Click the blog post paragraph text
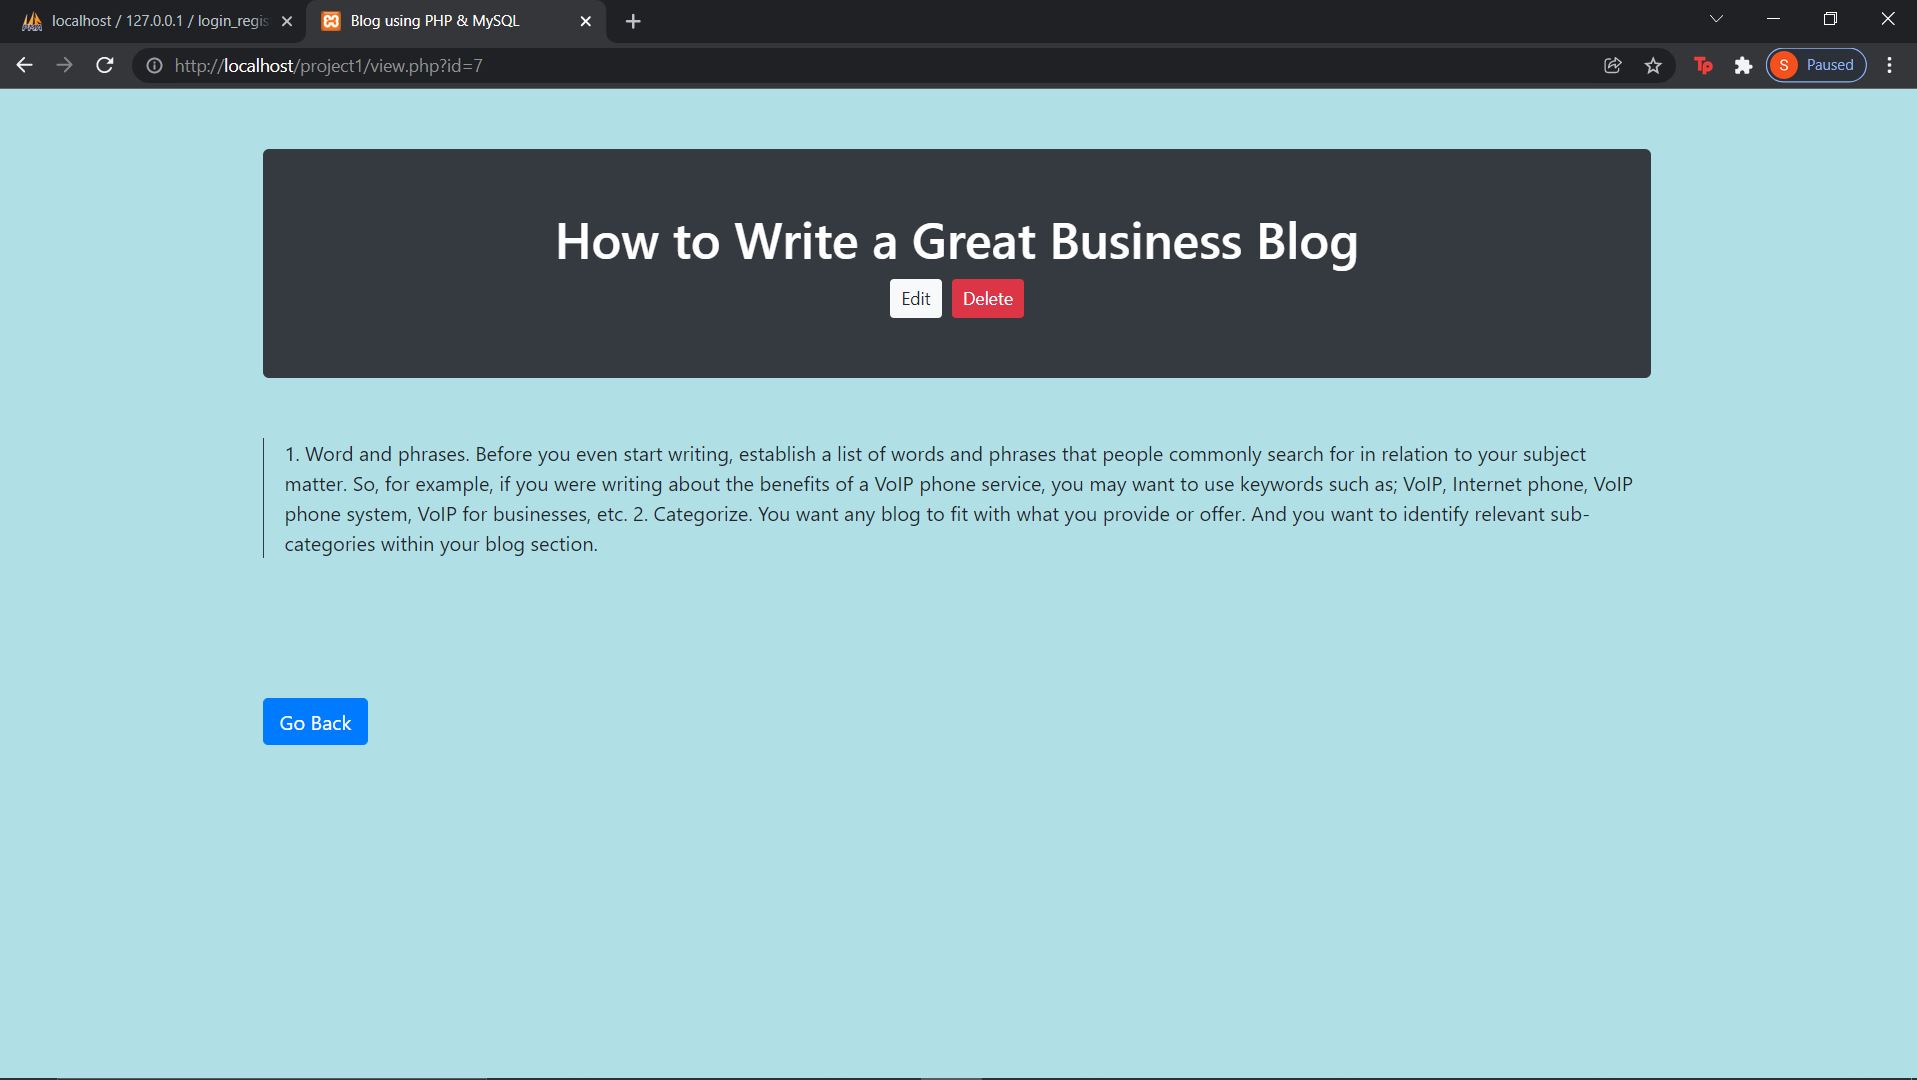The image size is (1917, 1080). (x=958, y=499)
